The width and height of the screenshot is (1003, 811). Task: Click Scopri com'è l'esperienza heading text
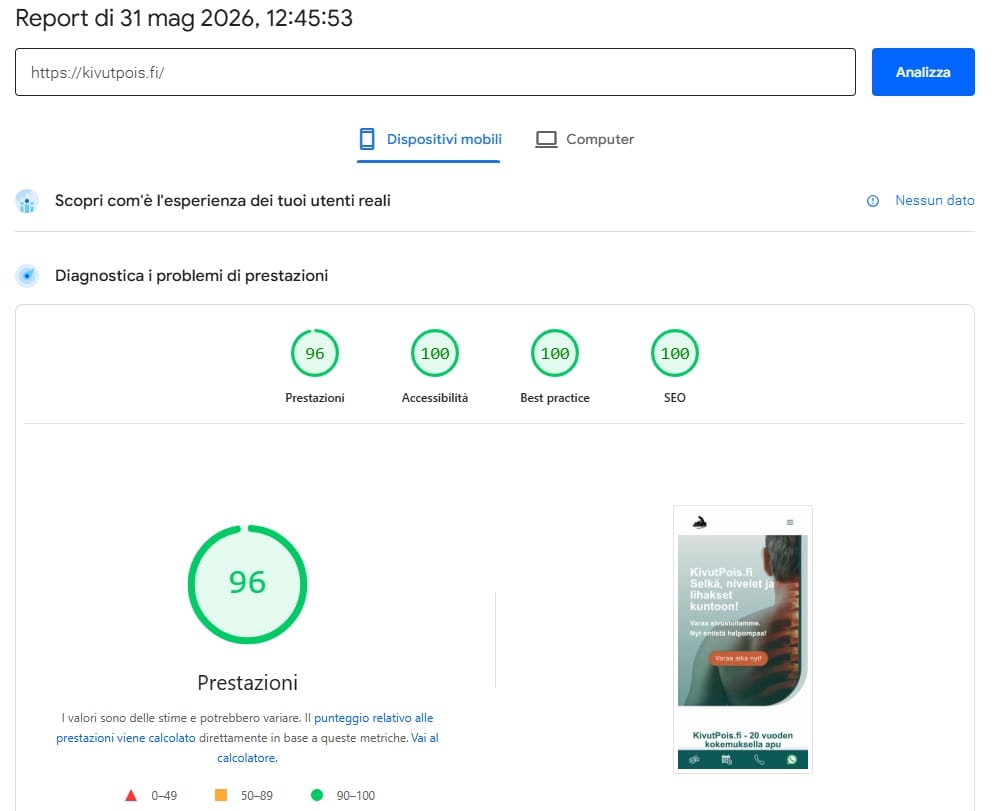coord(223,201)
